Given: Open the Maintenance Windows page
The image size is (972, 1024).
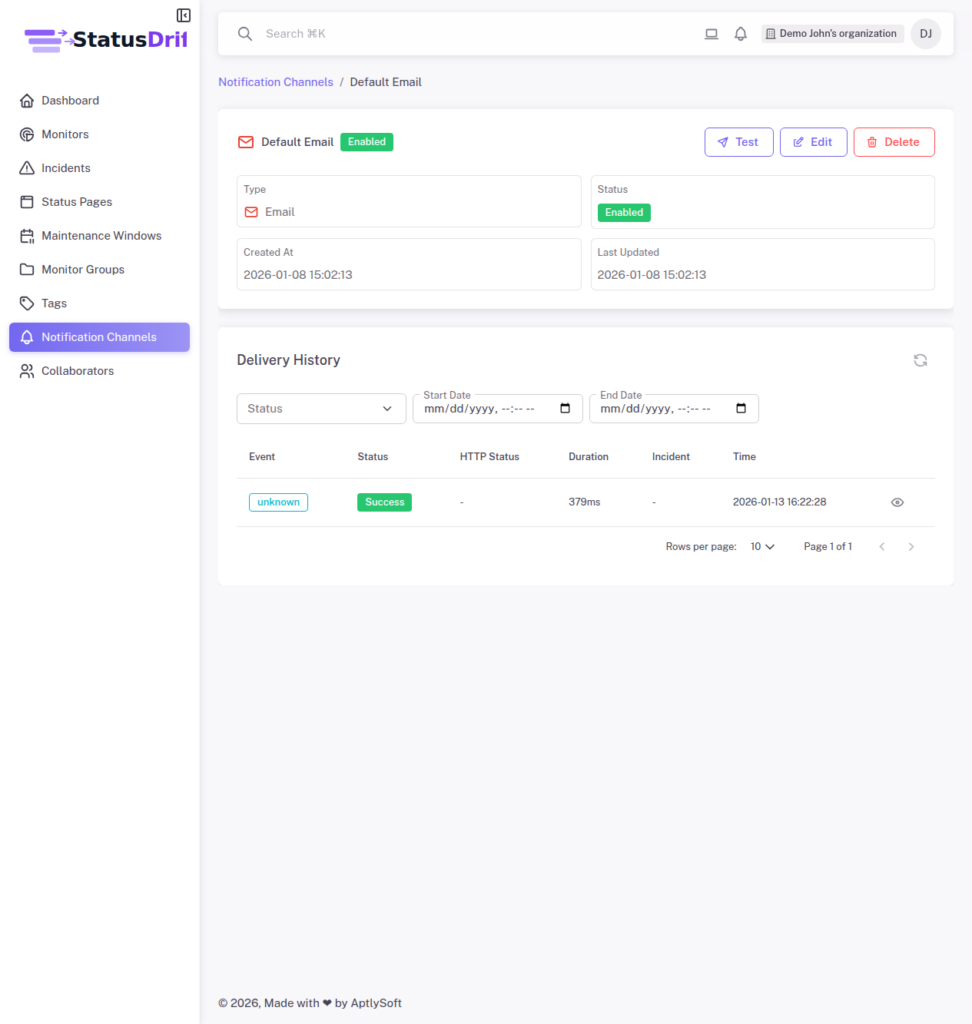Looking at the screenshot, I should click(x=102, y=235).
